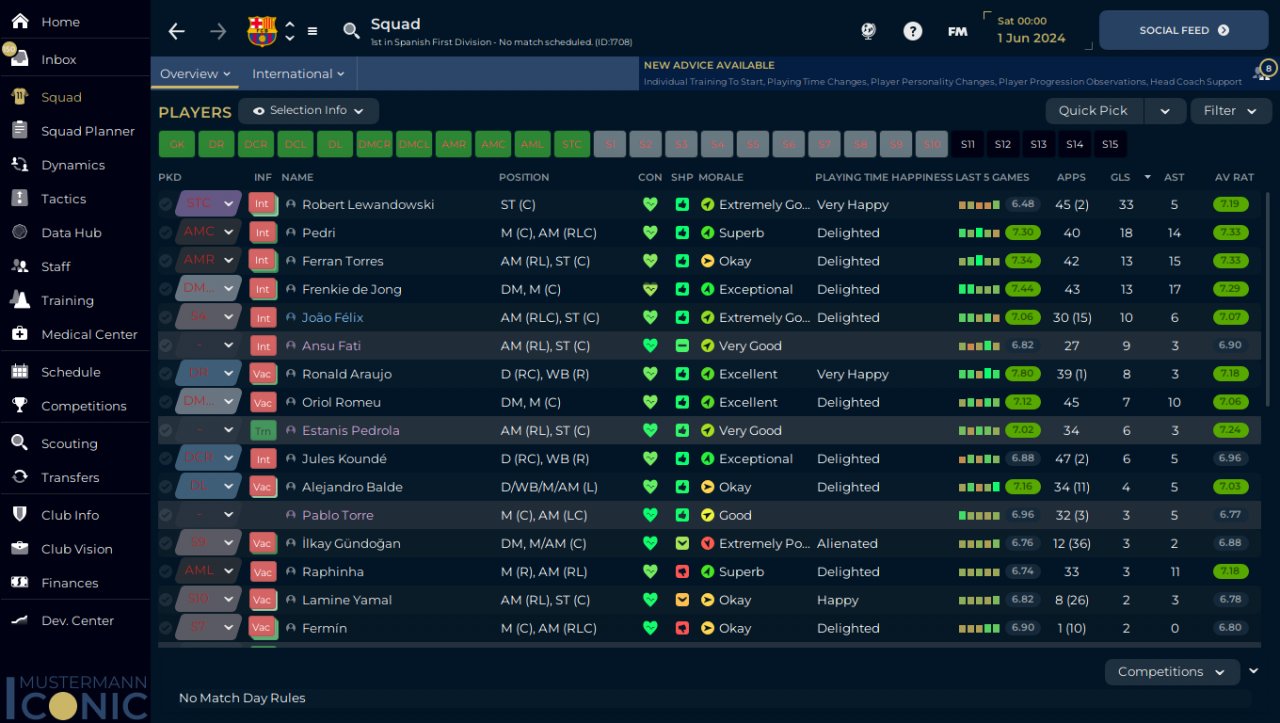Open João Félix player profile link
This screenshot has width=1280, height=723.
point(332,317)
